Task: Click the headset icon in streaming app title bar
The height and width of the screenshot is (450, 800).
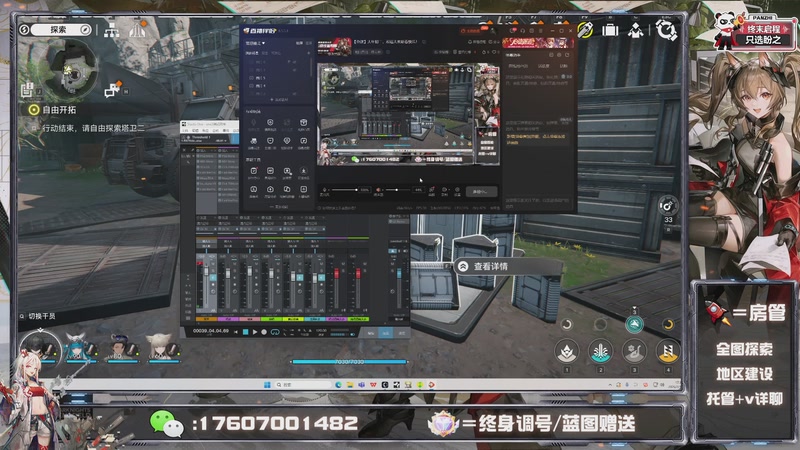Action: [523, 31]
